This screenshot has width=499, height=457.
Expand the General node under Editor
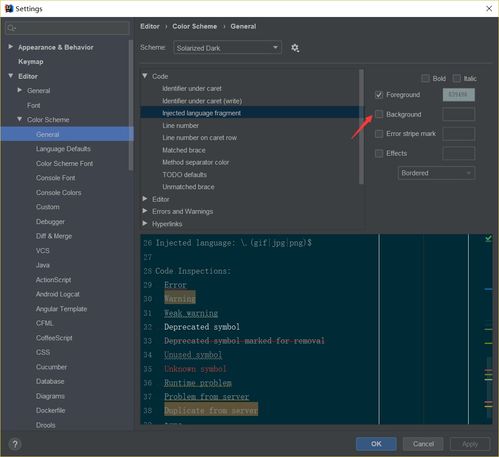(x=20, y=90)
